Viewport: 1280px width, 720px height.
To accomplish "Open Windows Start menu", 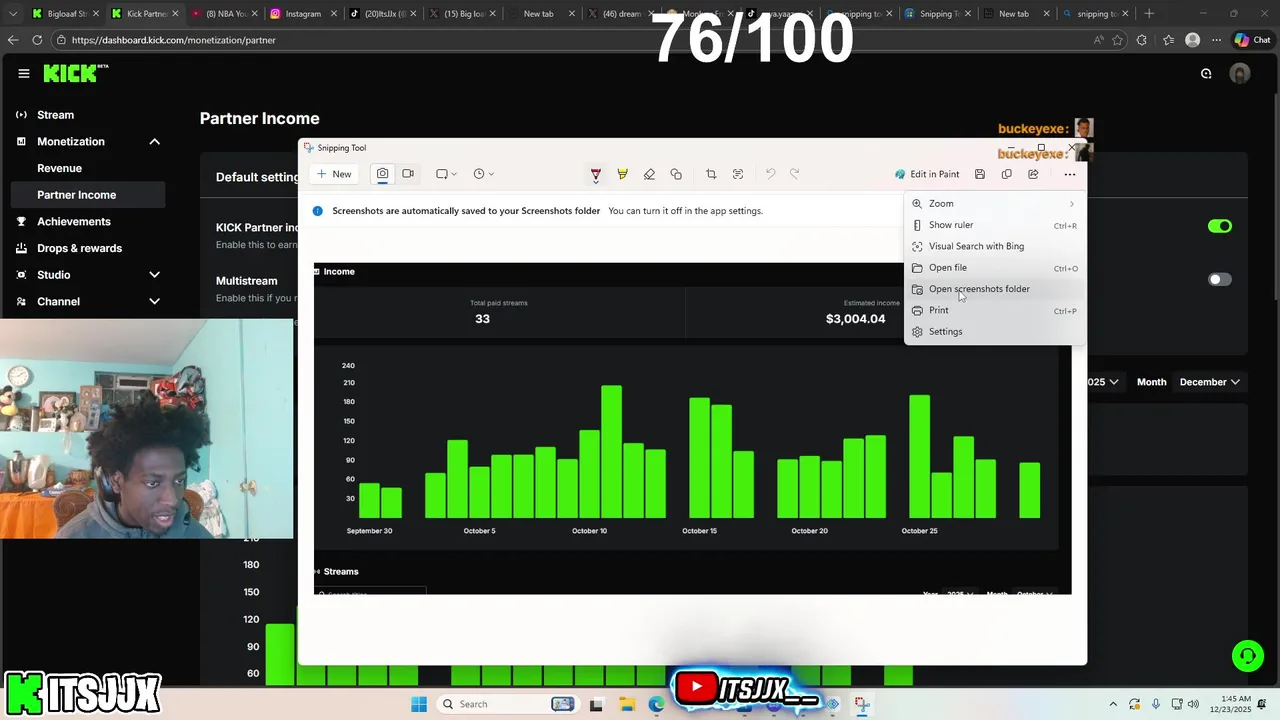I will (418, 704).
